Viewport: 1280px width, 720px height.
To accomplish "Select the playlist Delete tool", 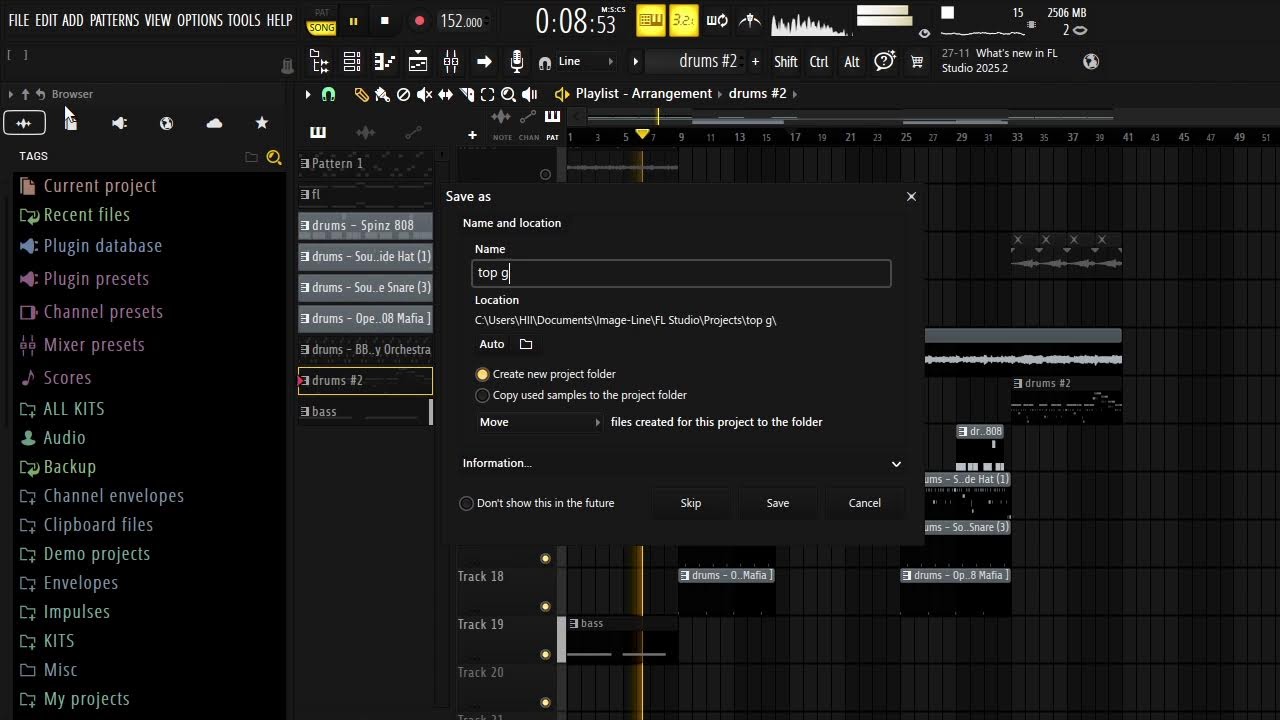I will point(403,94).
